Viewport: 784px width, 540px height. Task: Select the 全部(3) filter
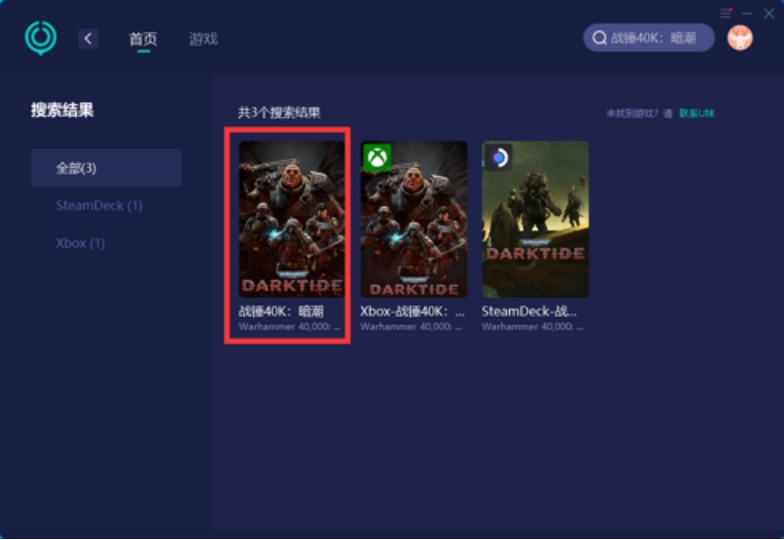[106, 168]
